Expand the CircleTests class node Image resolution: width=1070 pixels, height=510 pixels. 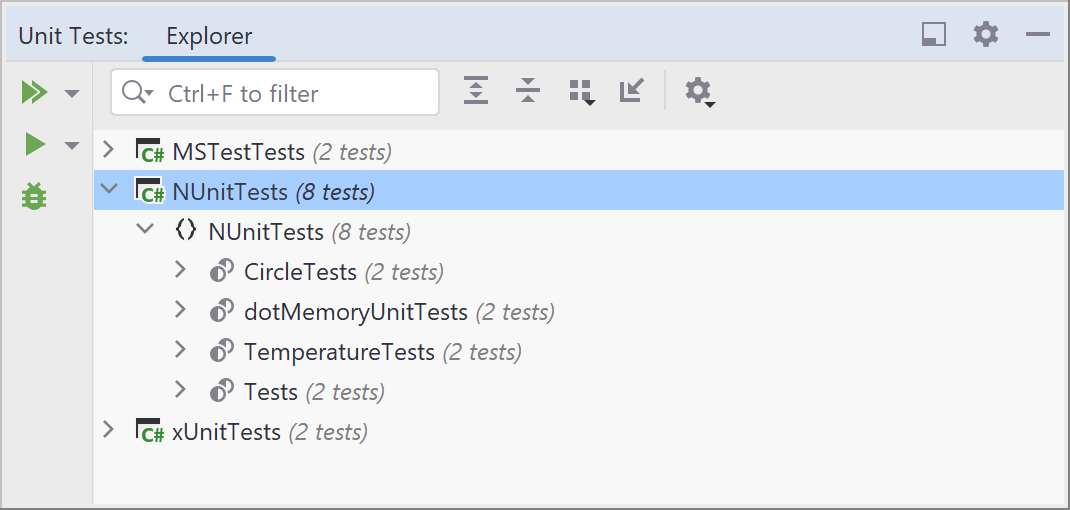coord(181,271)
